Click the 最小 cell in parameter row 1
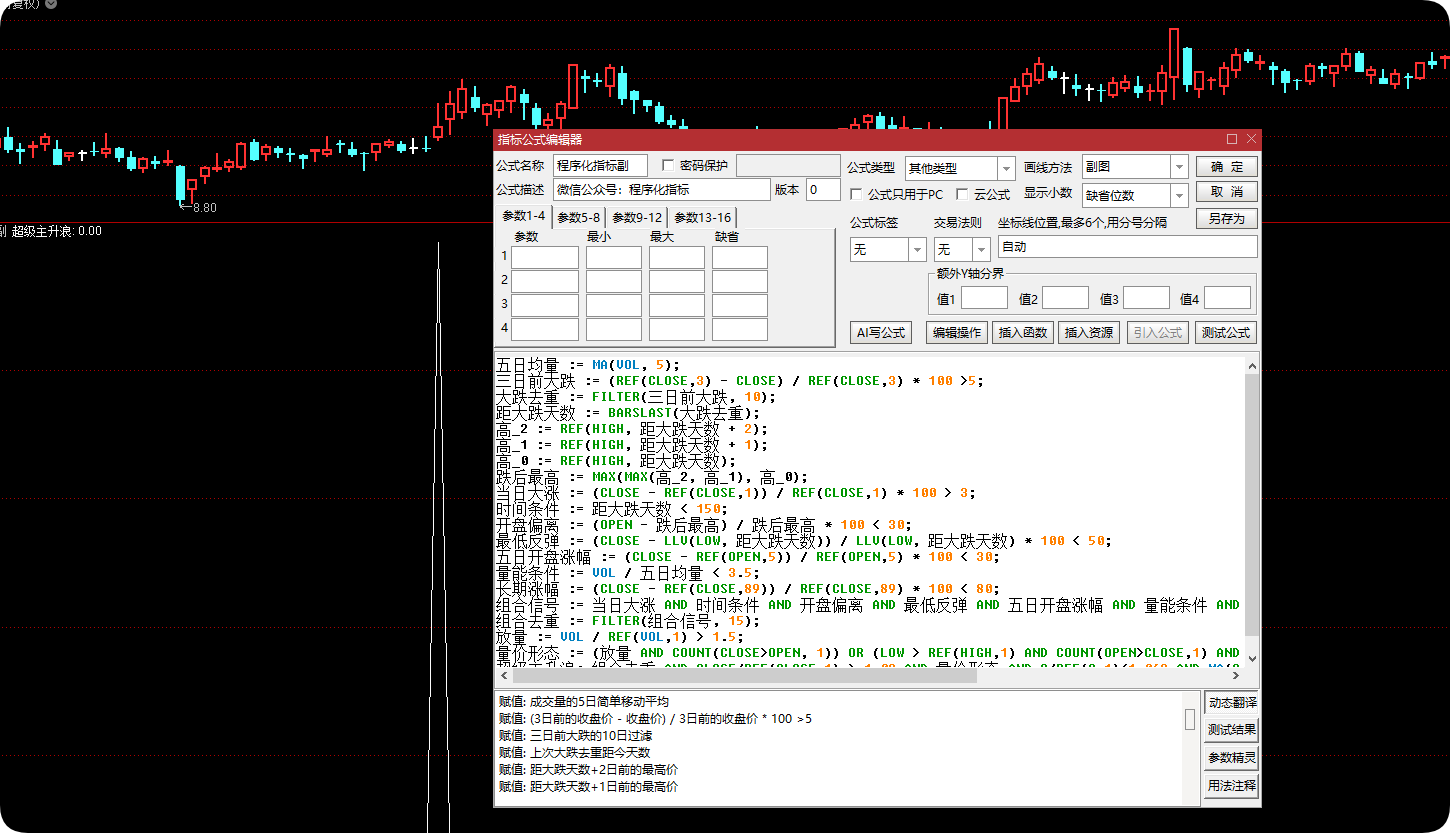This screenshot has width=1450, height=833. tap(614, 257)
